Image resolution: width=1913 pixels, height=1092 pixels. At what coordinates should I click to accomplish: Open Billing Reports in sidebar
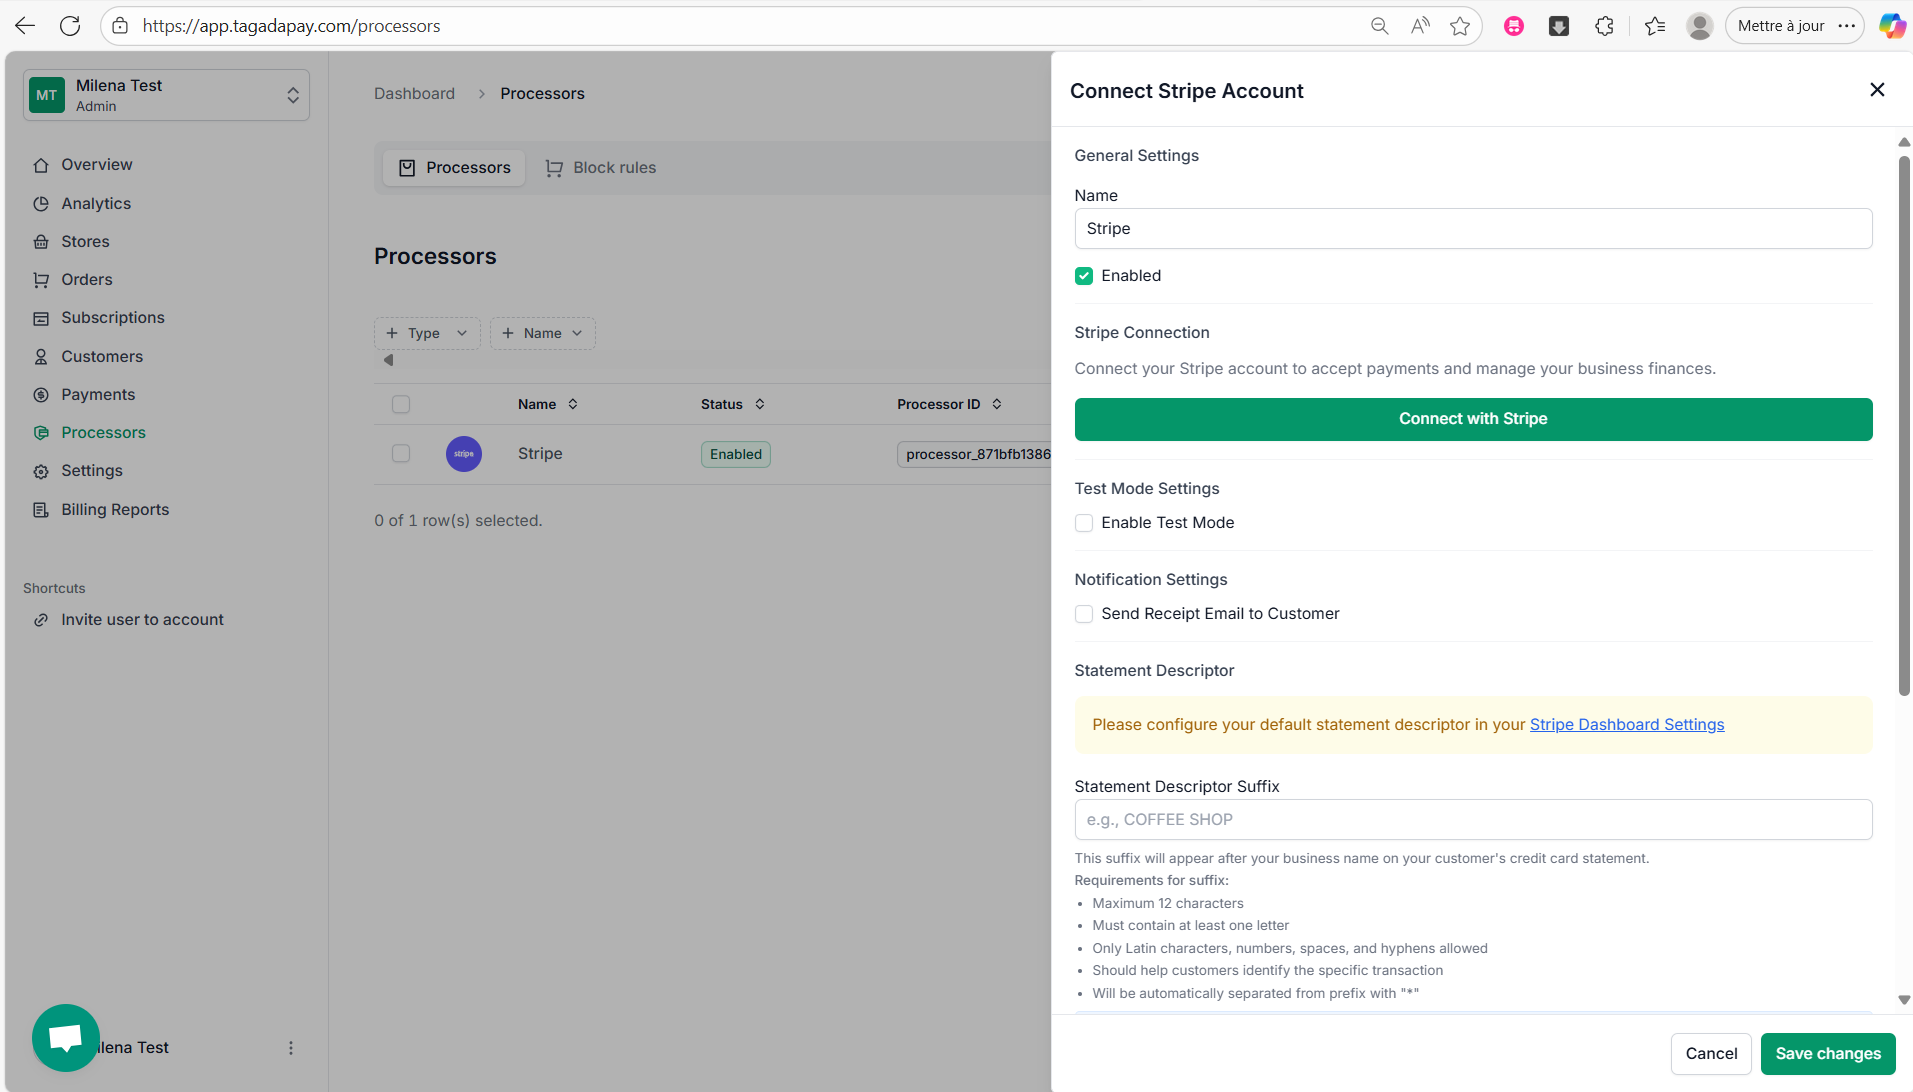click(x=115, y=510)
